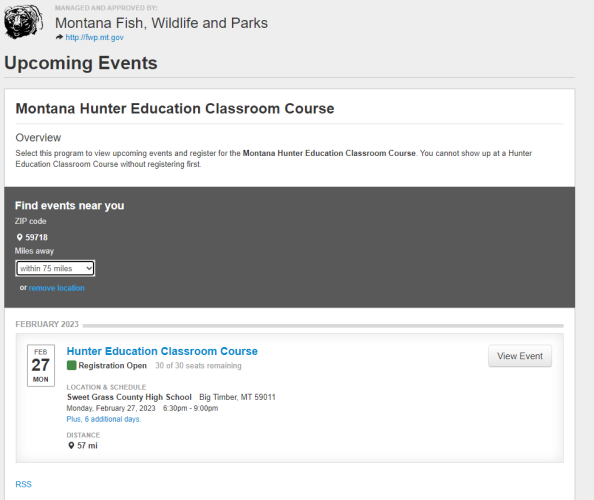Image resolution: width=594 pixels, height=500 pixels.
Task: Open the within 75 miles dropdown
Action: click(x=55, y=268)
